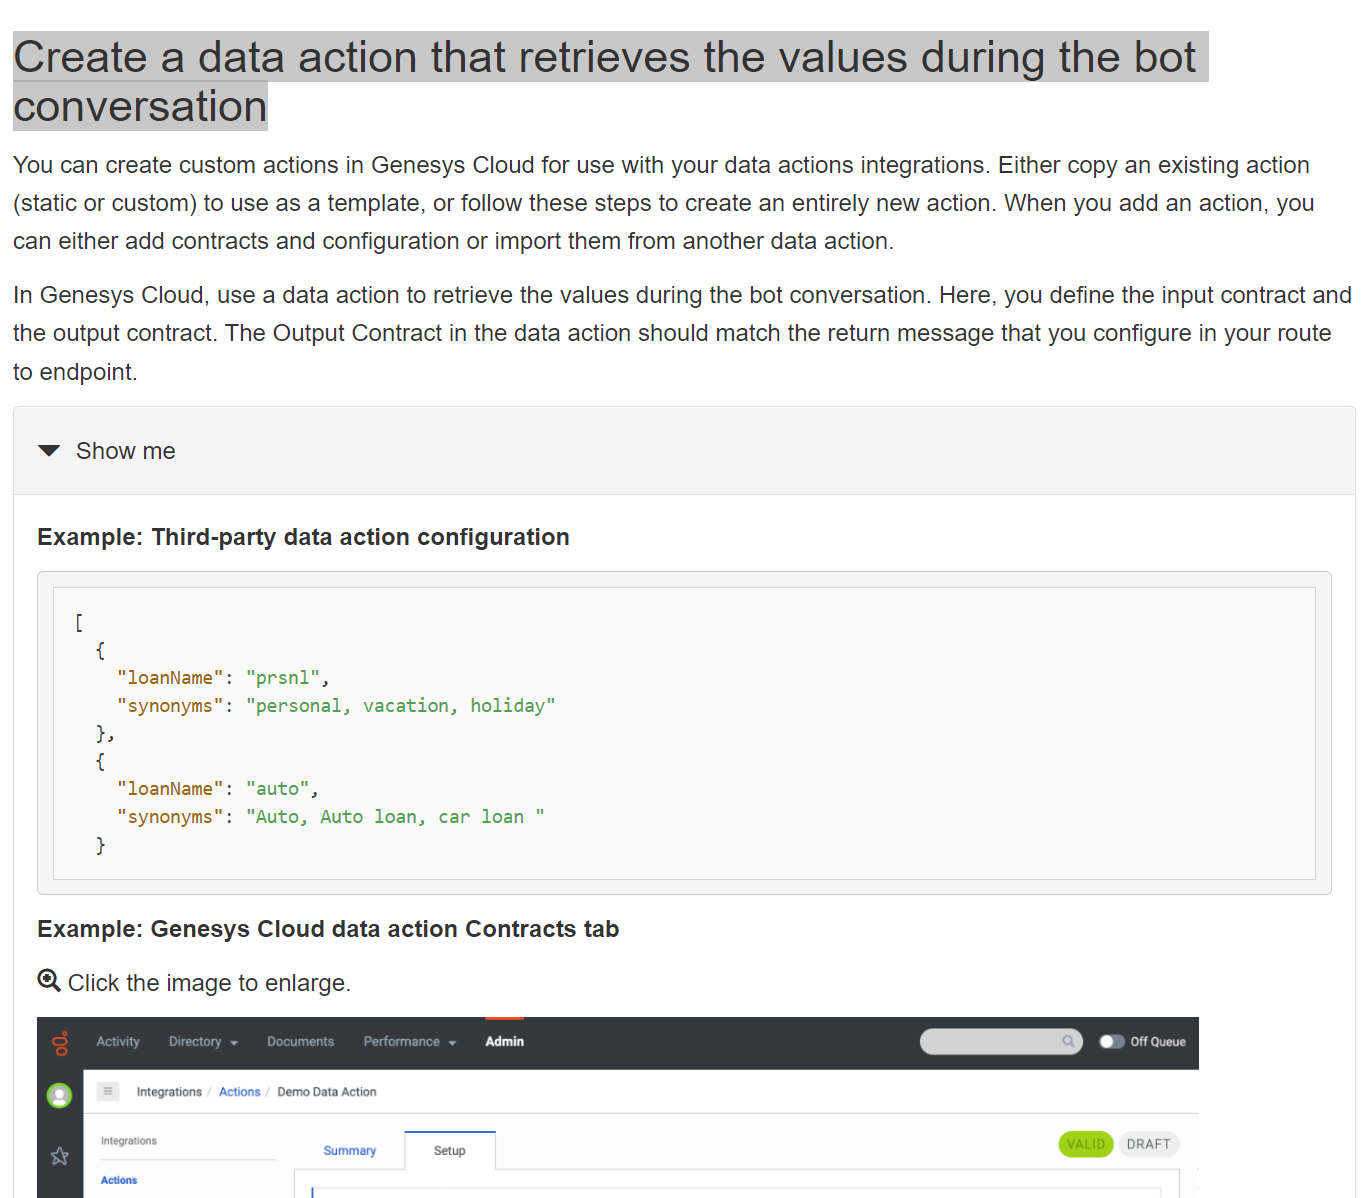The image size is (1369, 1198).
Task: Toggle the Off Queue switch
Action: [x=1111, y=1042]
